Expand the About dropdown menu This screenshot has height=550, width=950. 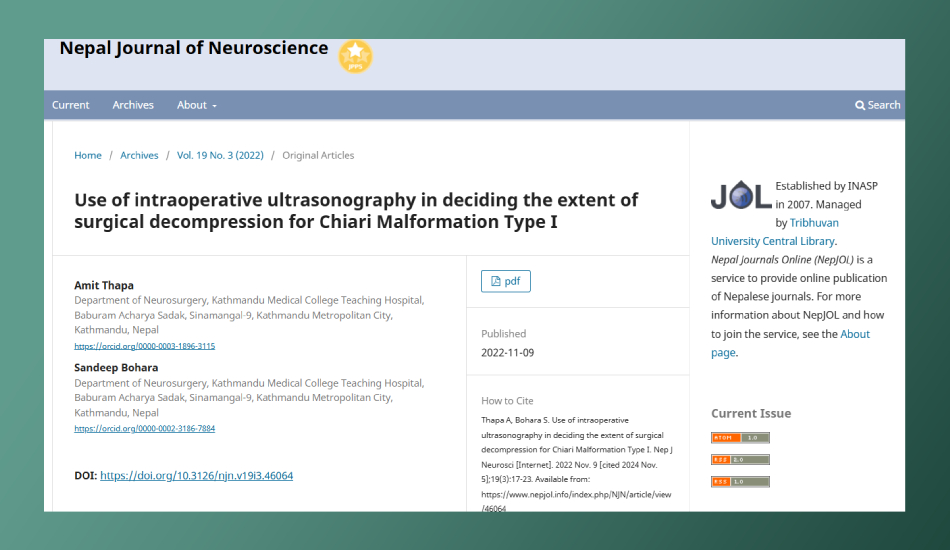click(196, 105)
